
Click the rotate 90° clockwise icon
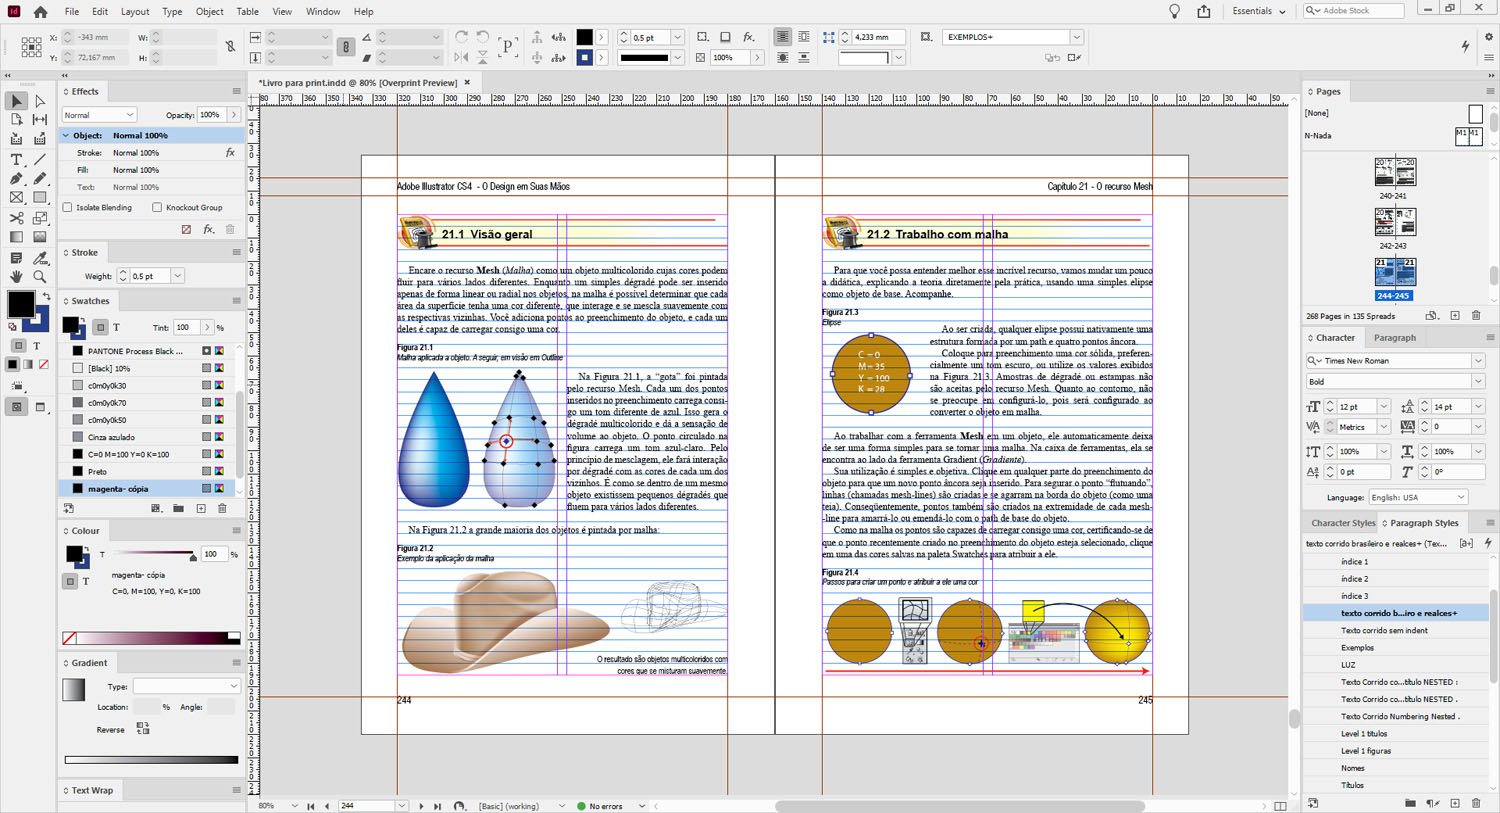point(461,37)
